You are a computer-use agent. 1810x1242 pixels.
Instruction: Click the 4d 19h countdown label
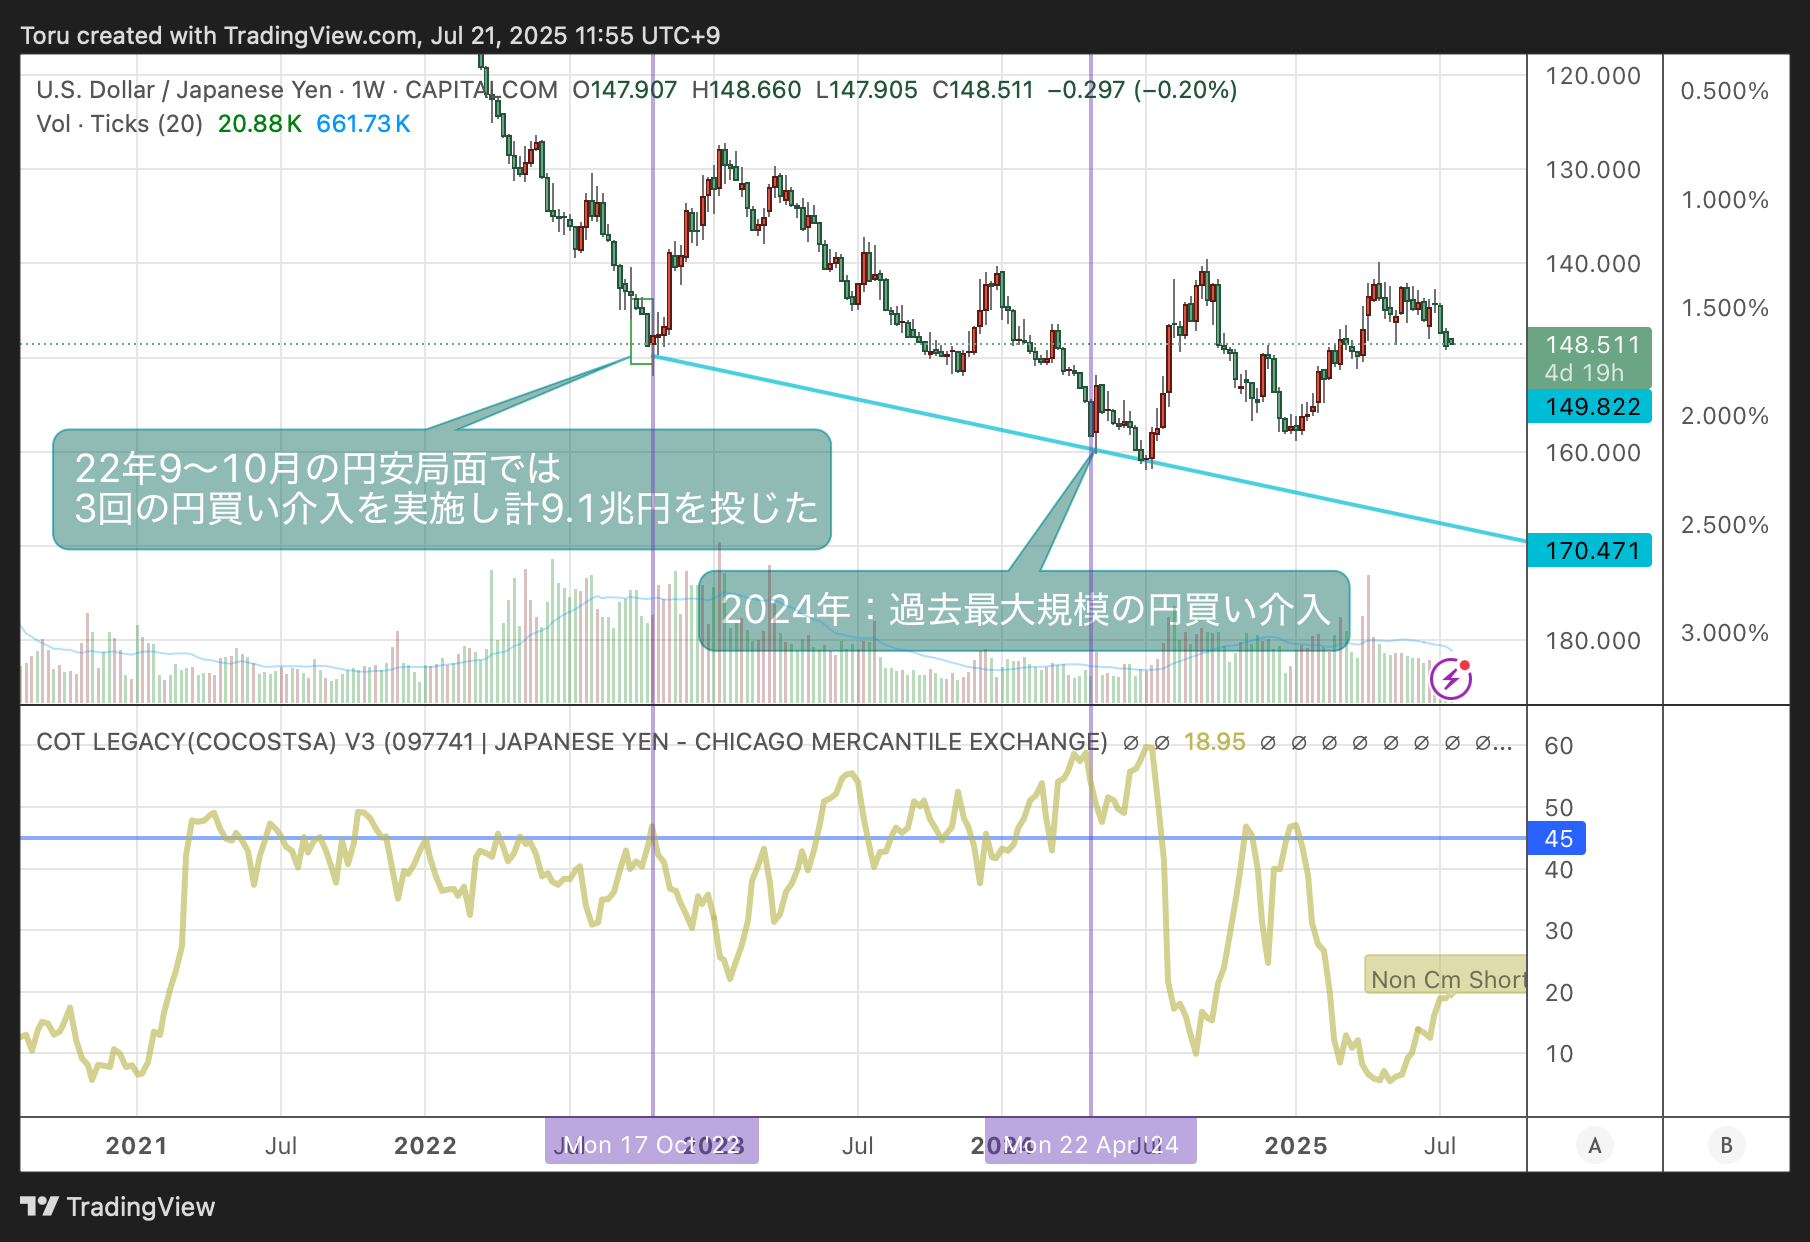tap(1584, 373)
